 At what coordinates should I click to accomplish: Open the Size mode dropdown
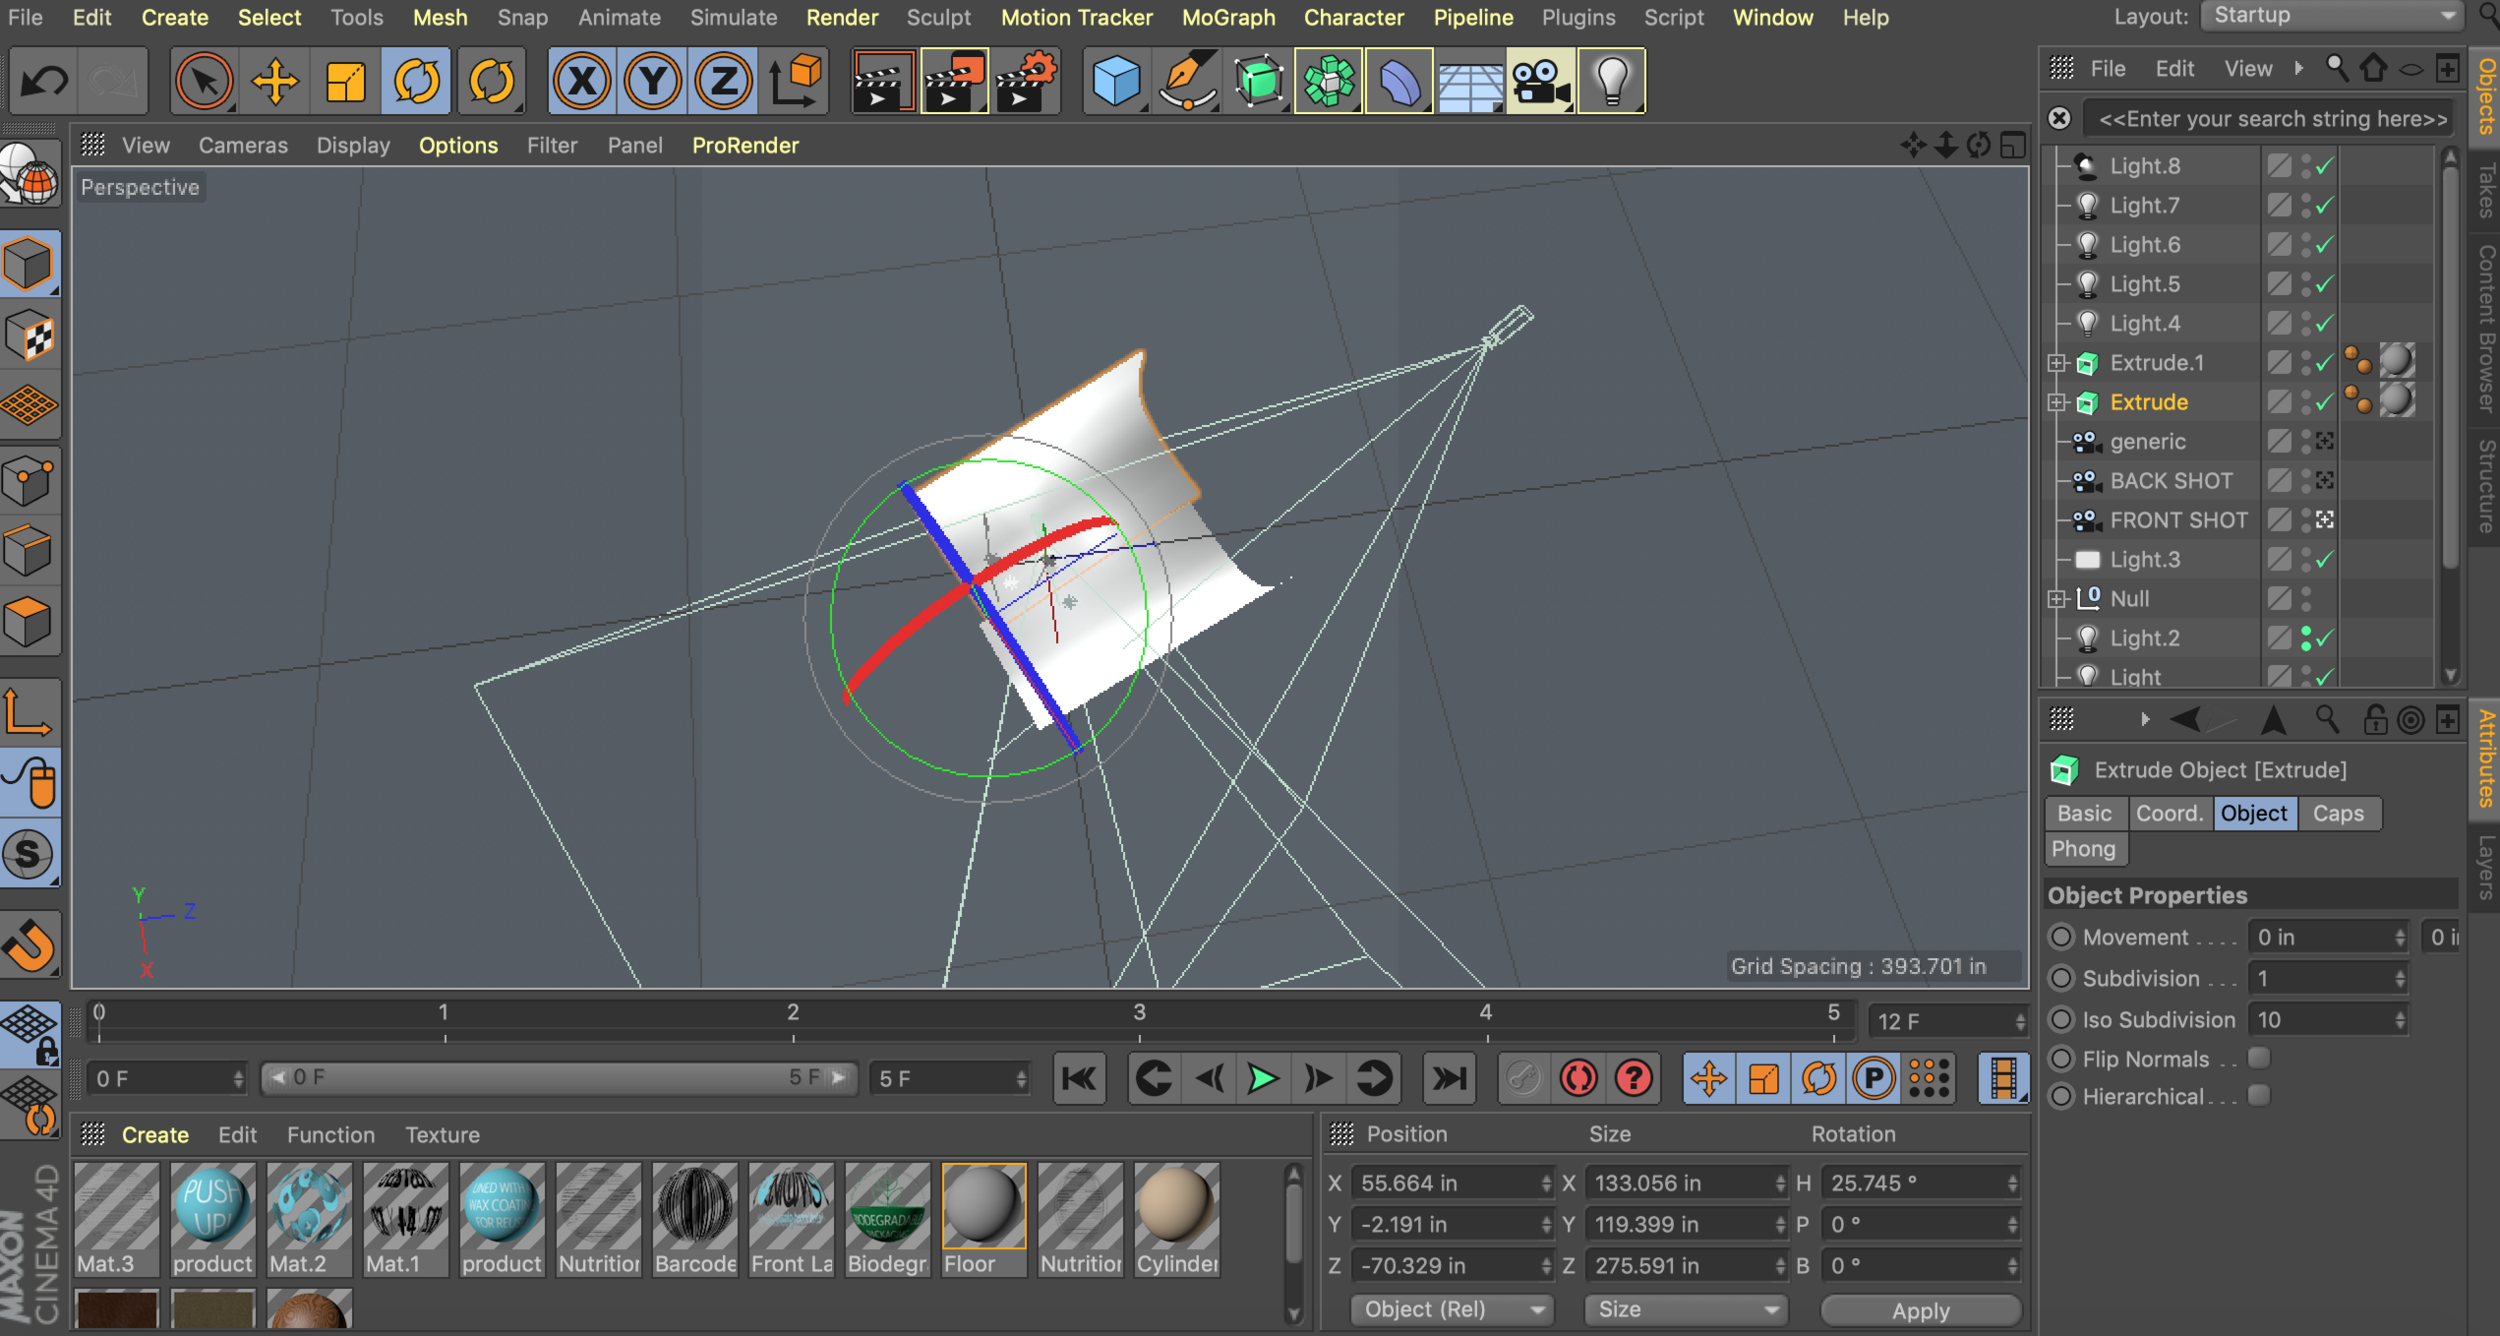click(1686, 1309)
